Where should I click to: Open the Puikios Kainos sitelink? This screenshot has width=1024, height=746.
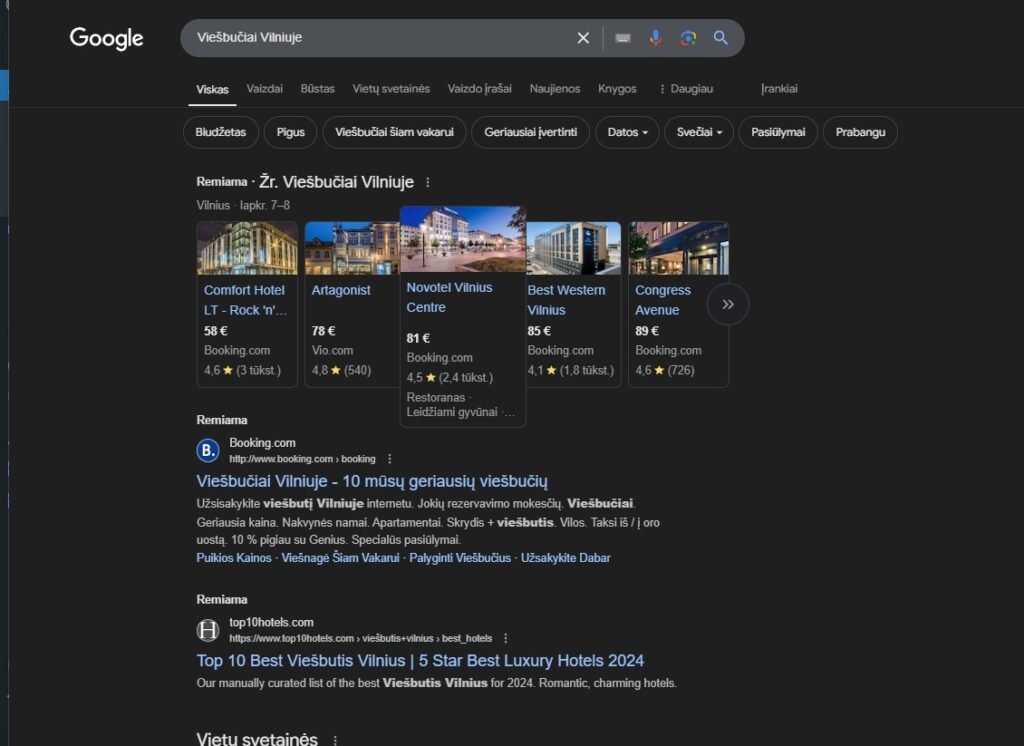234,558
